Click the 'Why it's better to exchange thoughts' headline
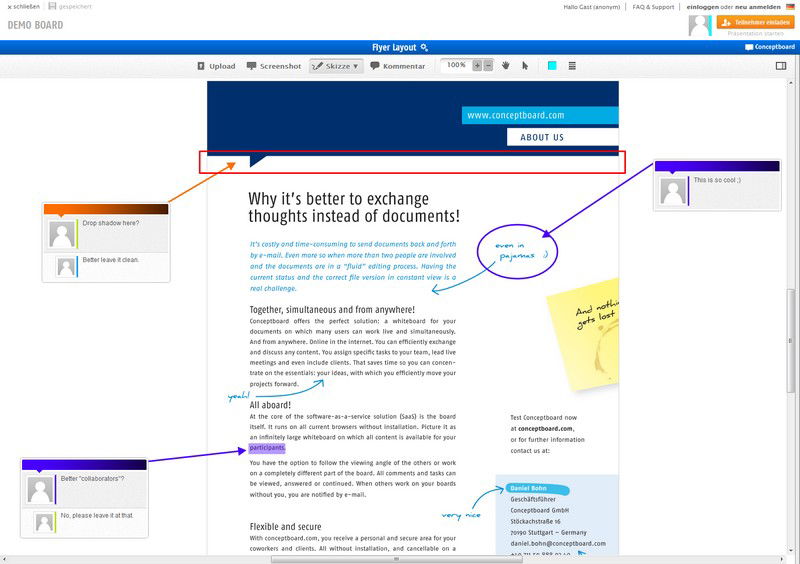 click(354, 207)
